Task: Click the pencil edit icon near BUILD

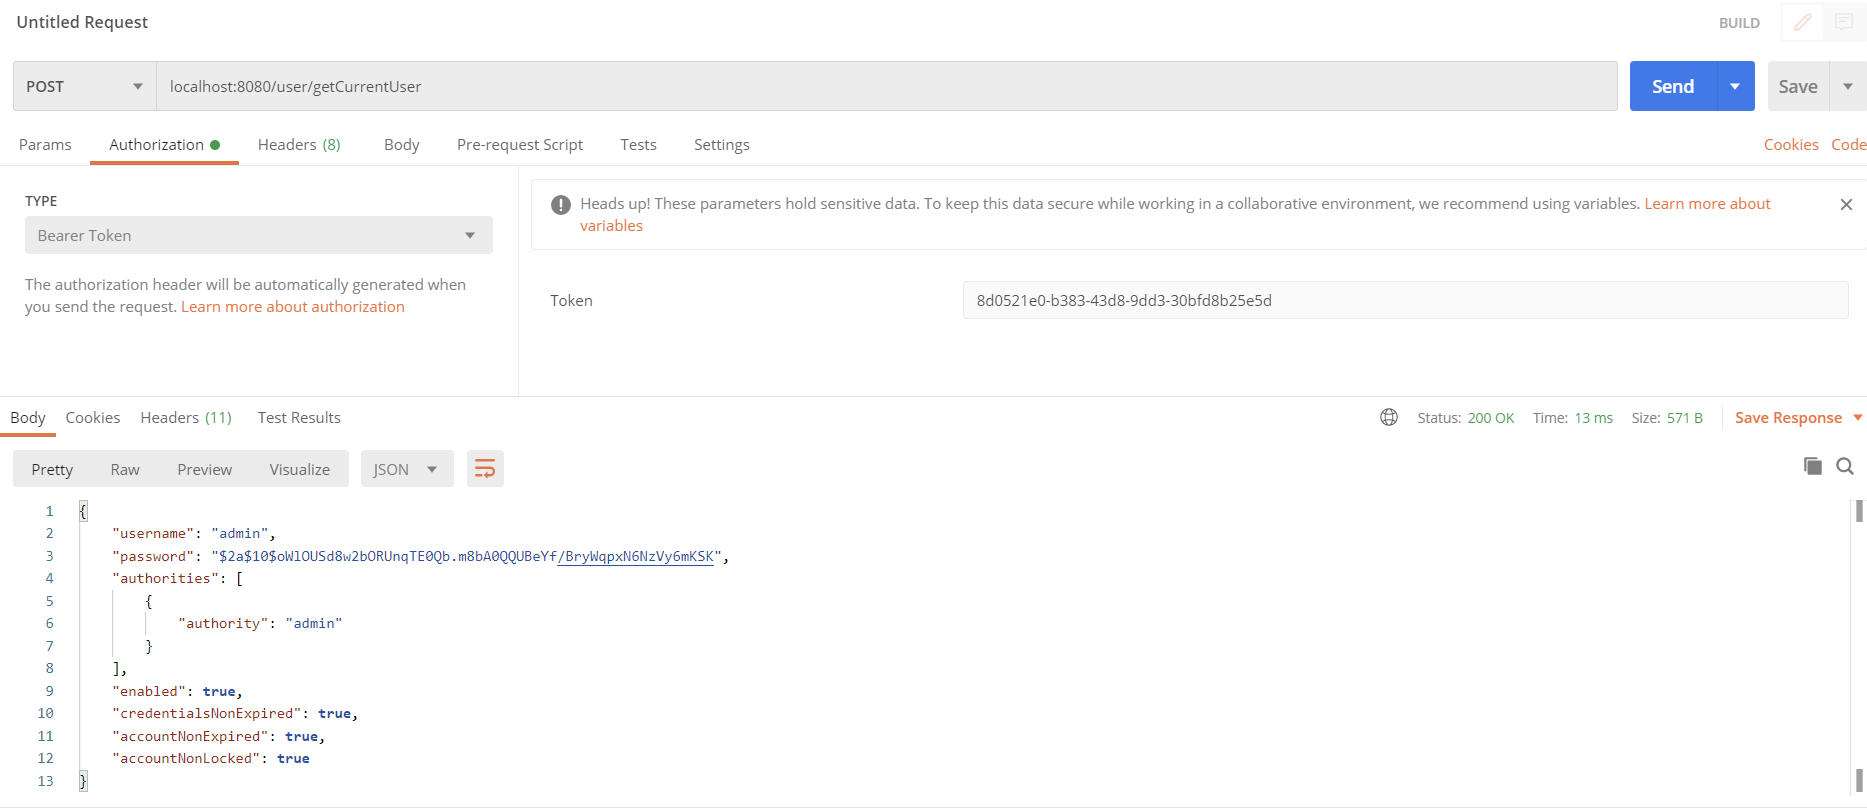Action: [1802, 22]
